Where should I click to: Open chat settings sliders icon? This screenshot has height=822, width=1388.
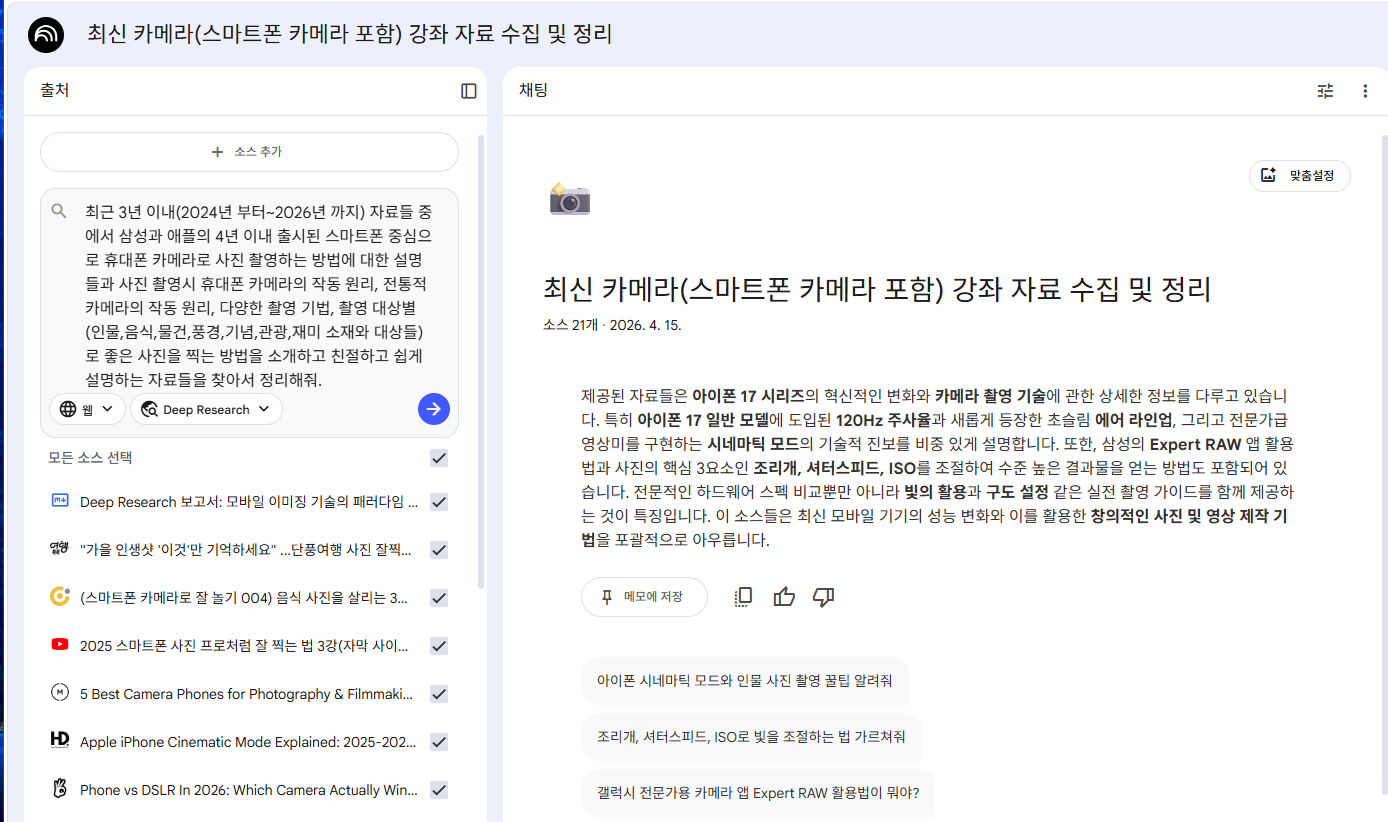(1325, 91)
